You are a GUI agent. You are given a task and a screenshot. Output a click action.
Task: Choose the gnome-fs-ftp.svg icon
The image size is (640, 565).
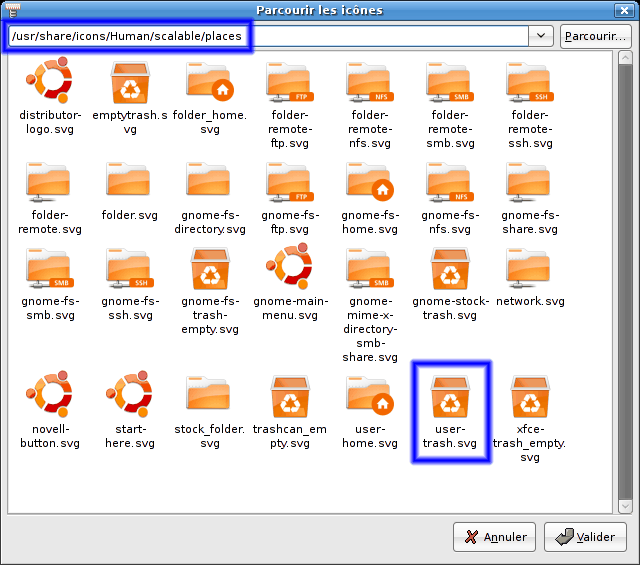coord(290,182)
